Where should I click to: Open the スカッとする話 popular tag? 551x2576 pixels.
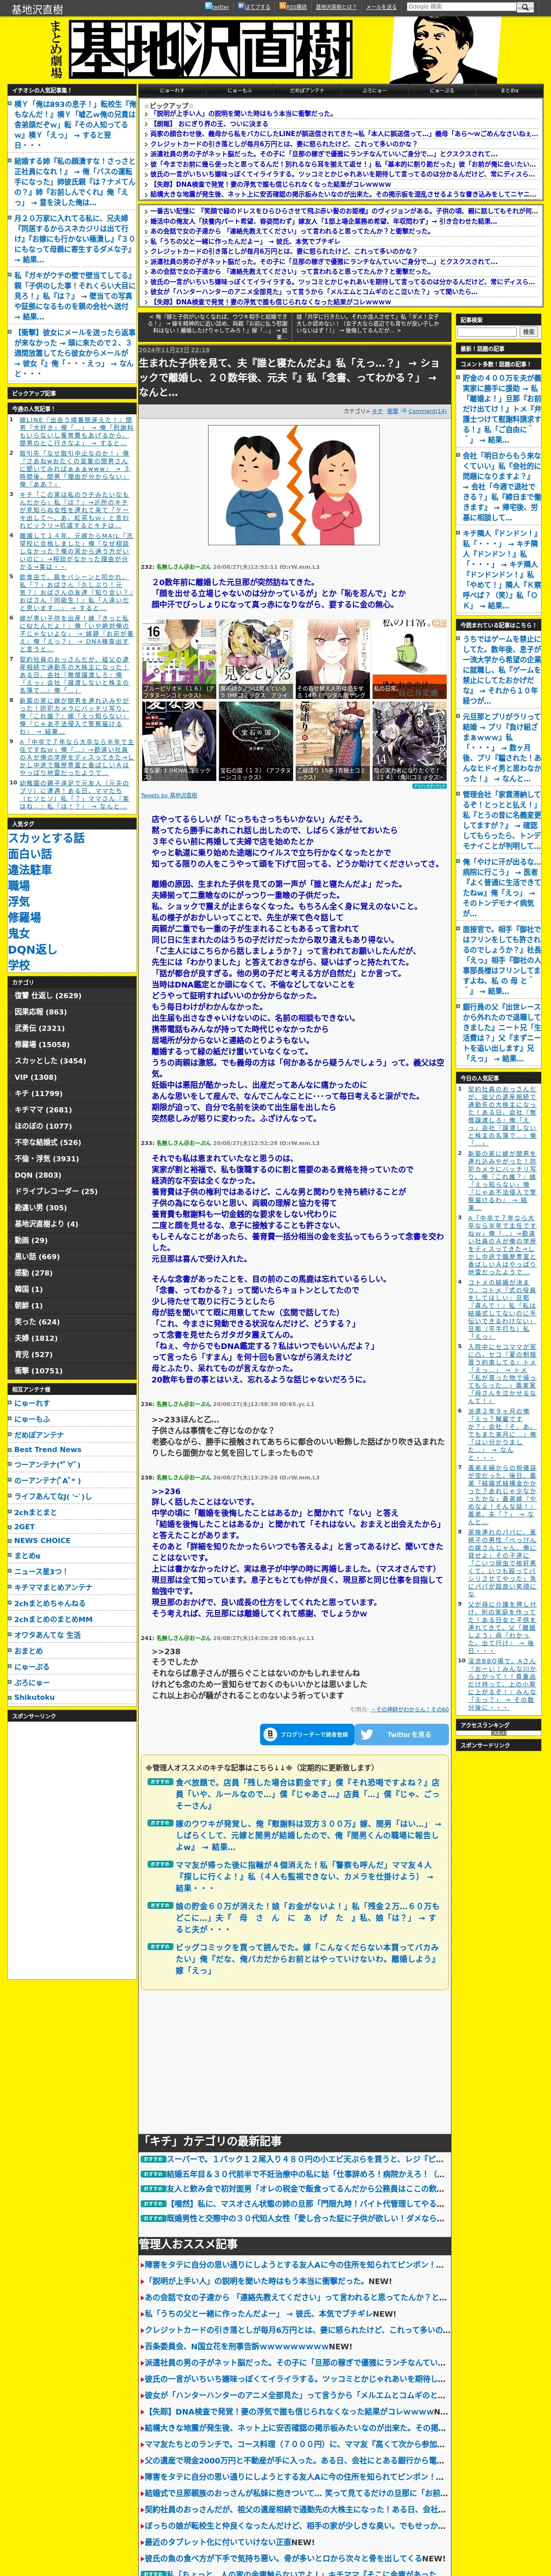coord(46,837)
